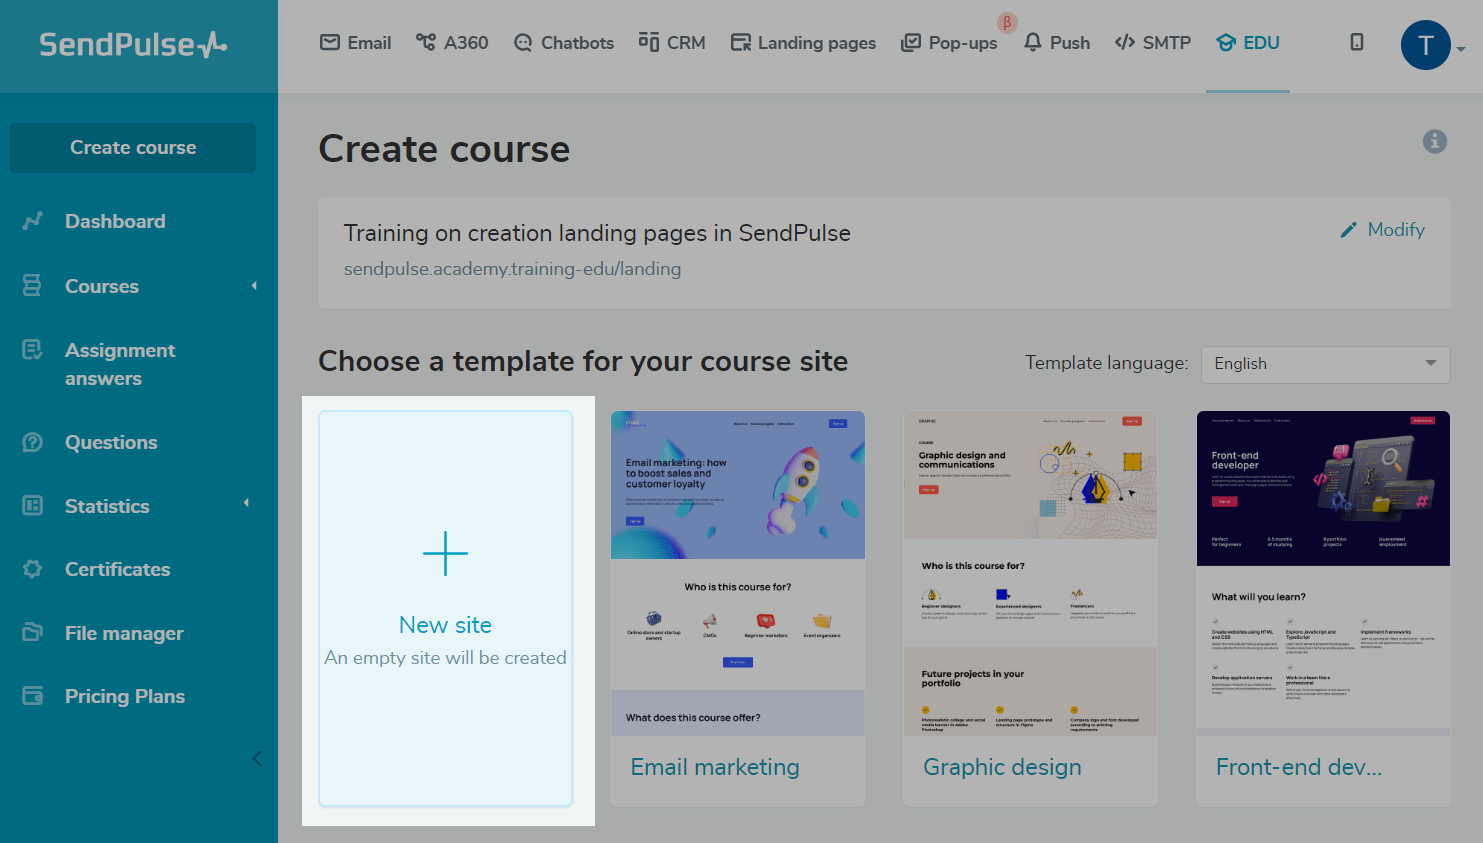Viewport: 1483px width, 843px height.
Task: Choose the Graphic design template thumbnail
Action: coord(1030,574)
